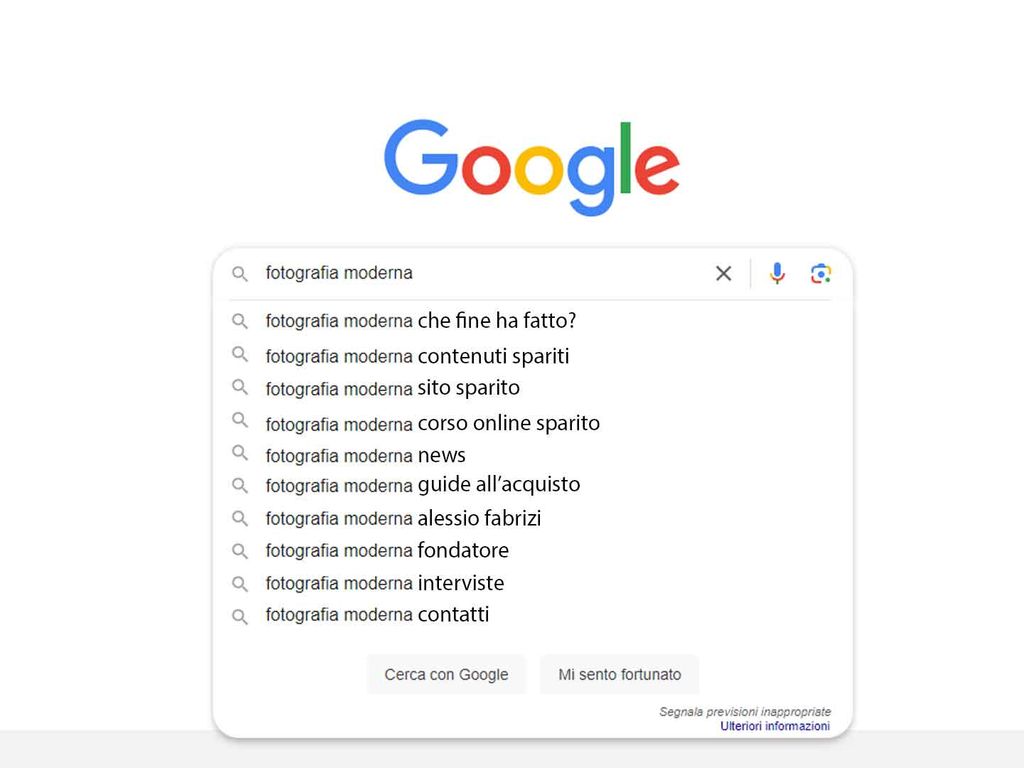Click the microphone voice search icon
Image resolution: width=1024 pixels, height=768 pixels.
point(777,273)
